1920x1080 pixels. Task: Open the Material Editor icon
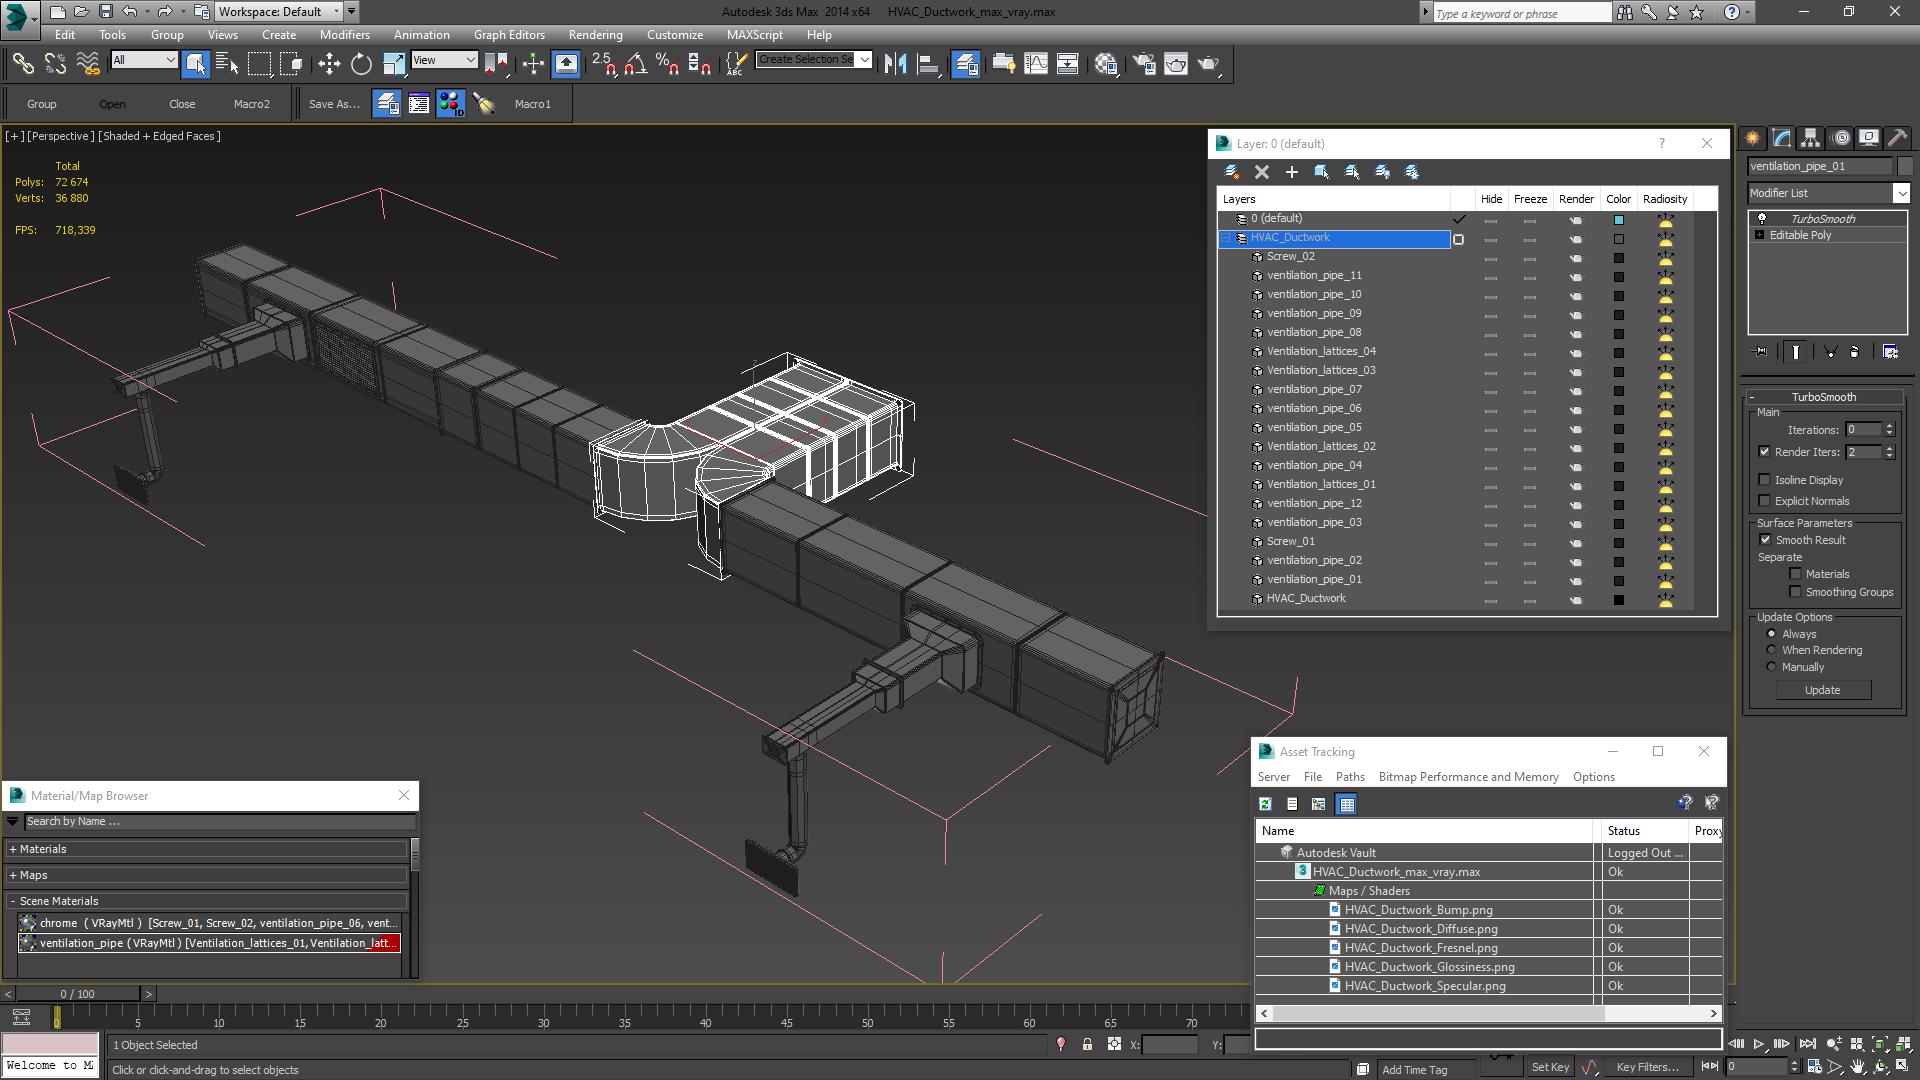coord(1106,64)
